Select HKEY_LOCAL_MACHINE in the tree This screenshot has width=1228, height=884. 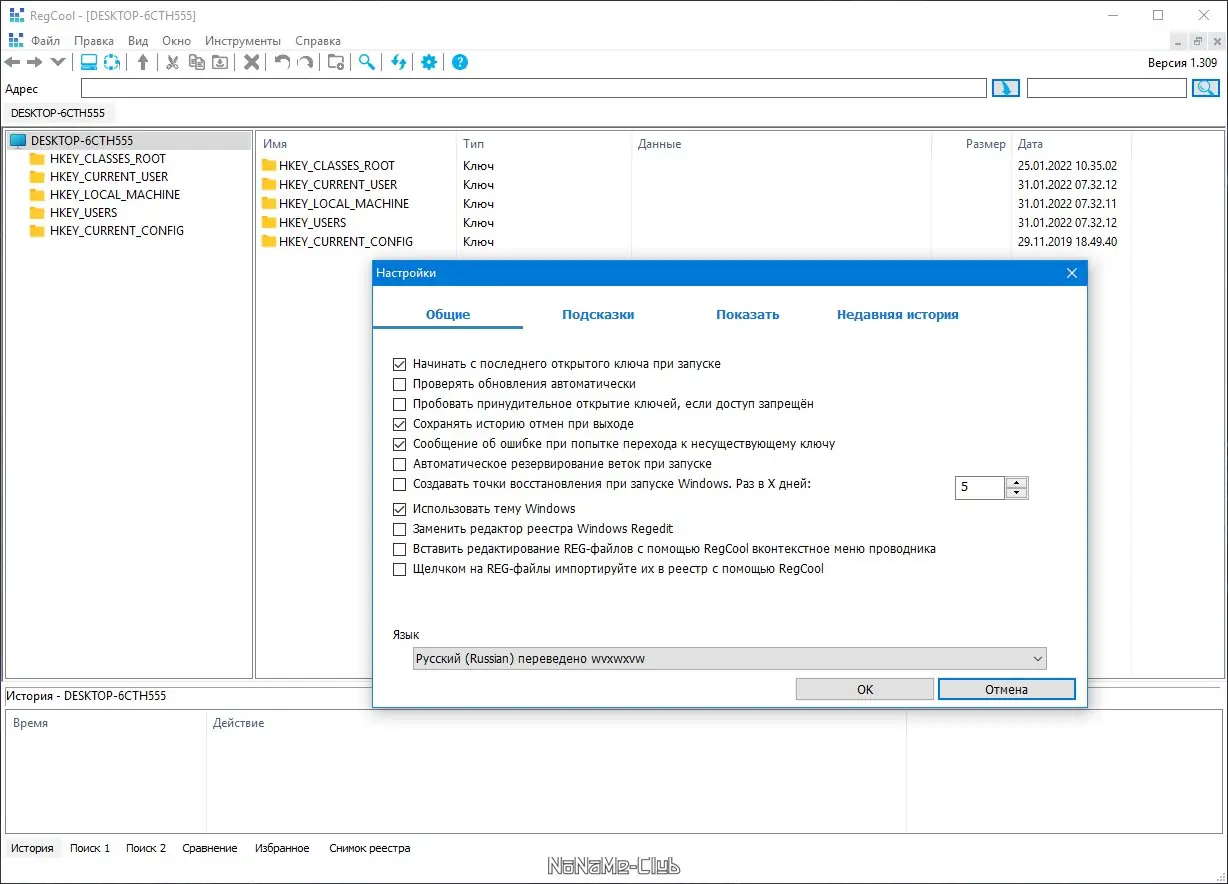(x=115, y=195)
